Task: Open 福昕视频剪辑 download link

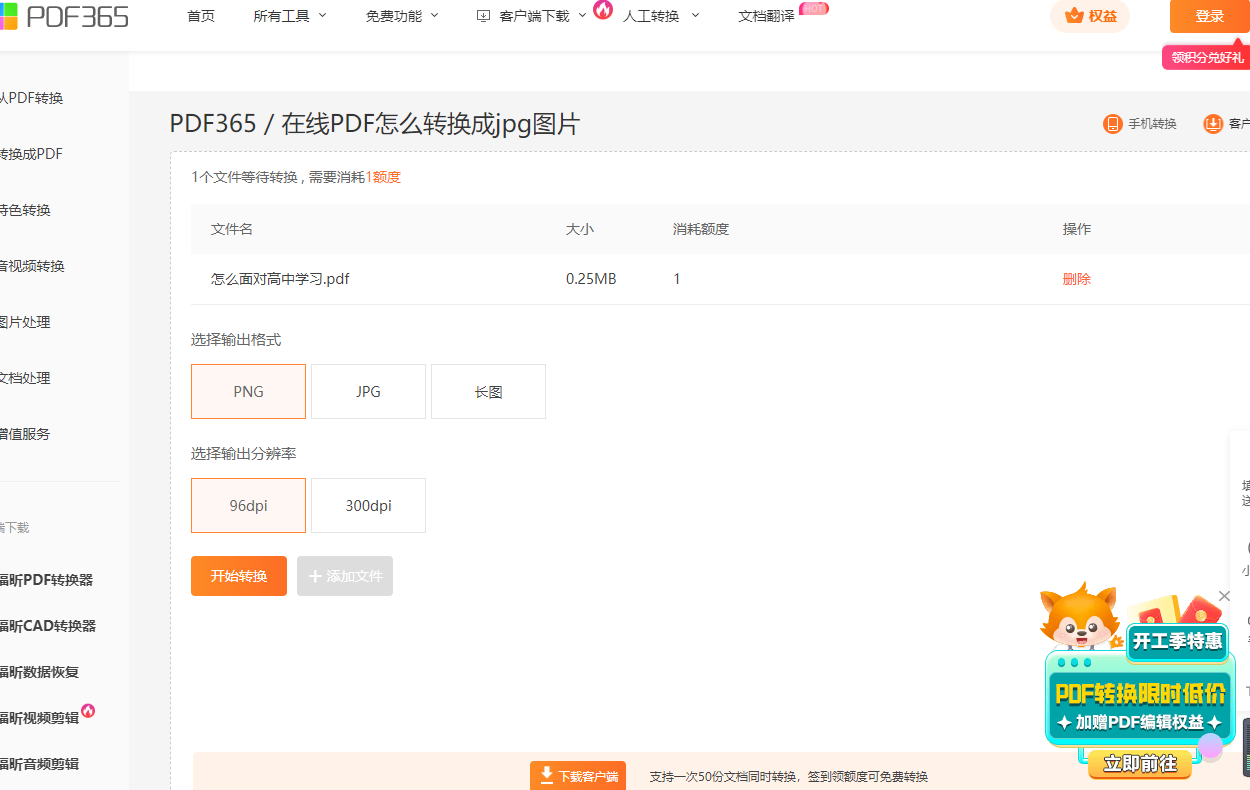Action: [x=40, y=718]
